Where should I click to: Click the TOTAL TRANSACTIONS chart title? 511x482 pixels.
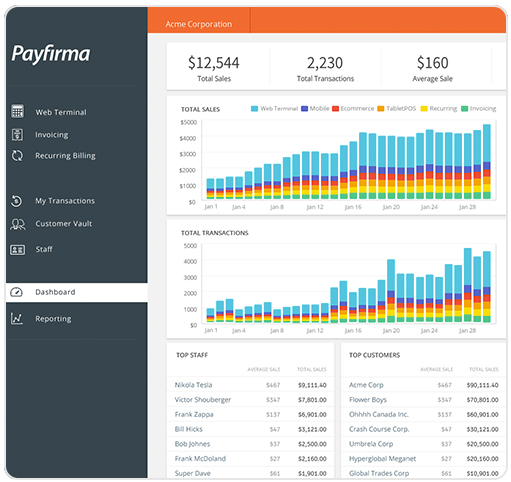(215, 233)
